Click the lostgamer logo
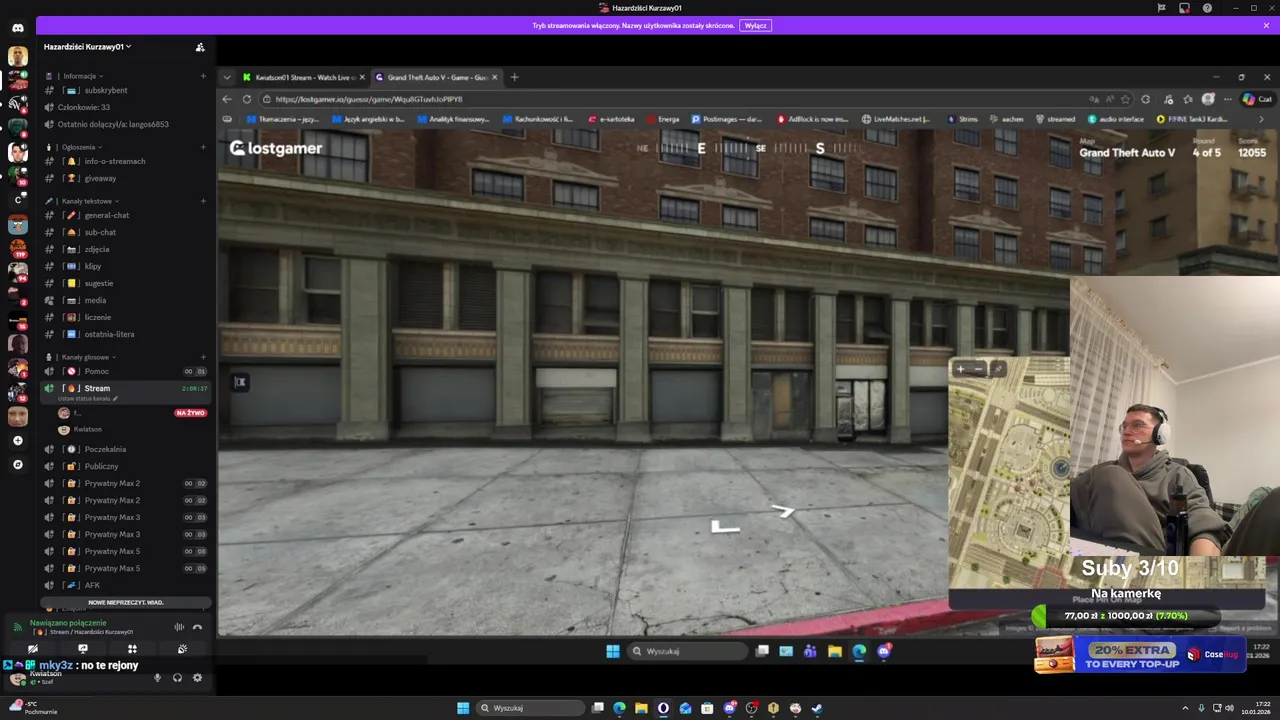Image resolution: width=1280 pixels, height=720 pixels. point(276,148)
